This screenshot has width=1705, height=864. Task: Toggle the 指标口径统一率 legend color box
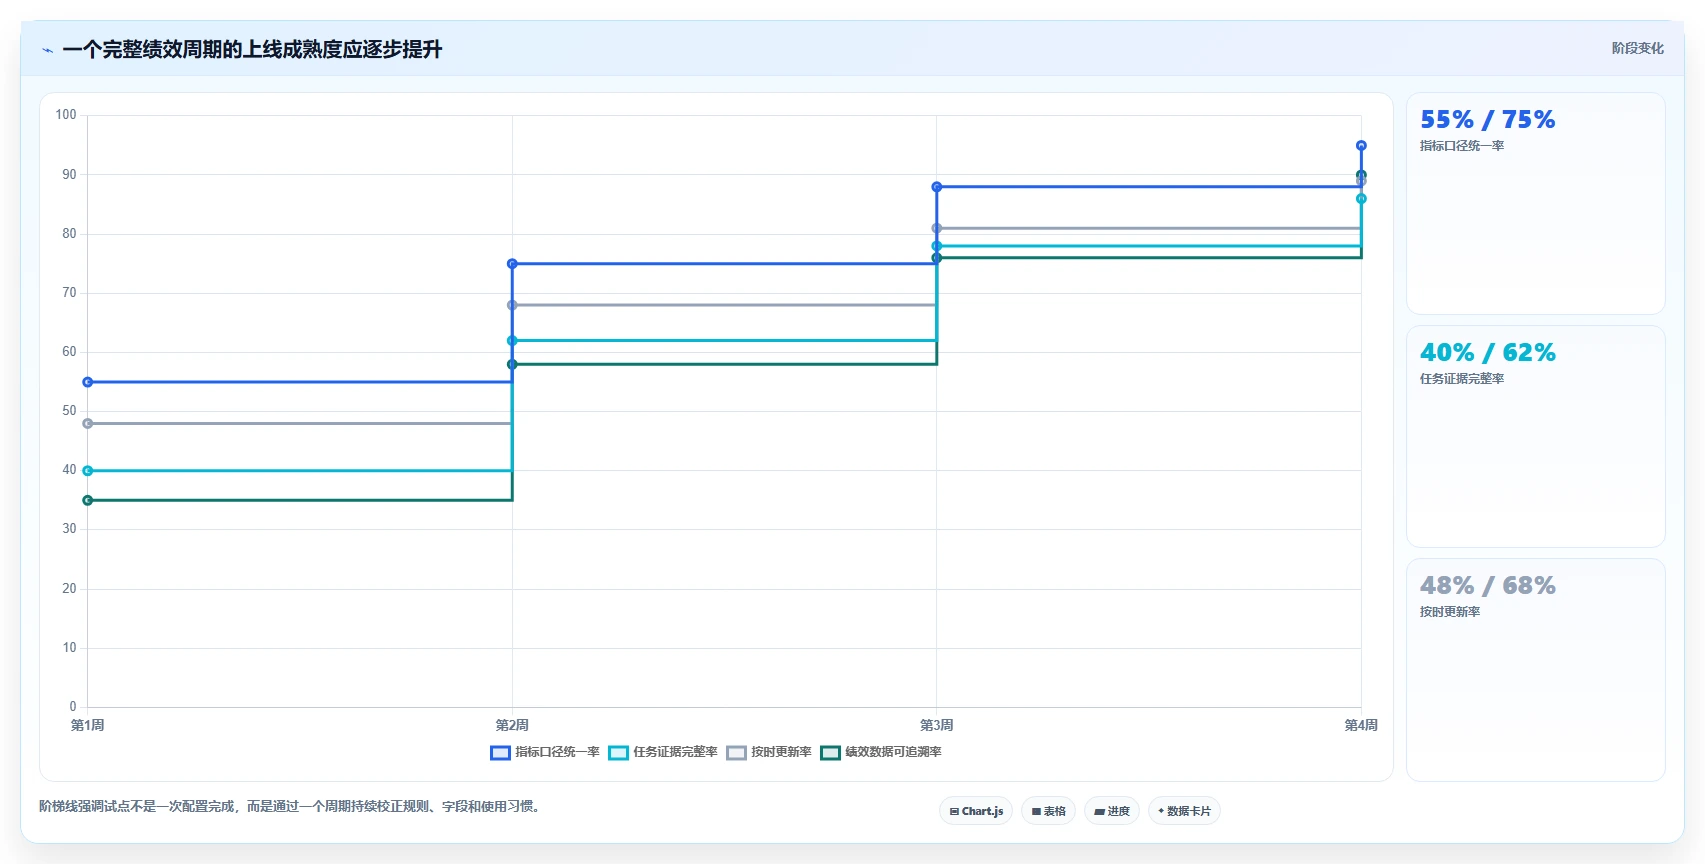[500, 753]
